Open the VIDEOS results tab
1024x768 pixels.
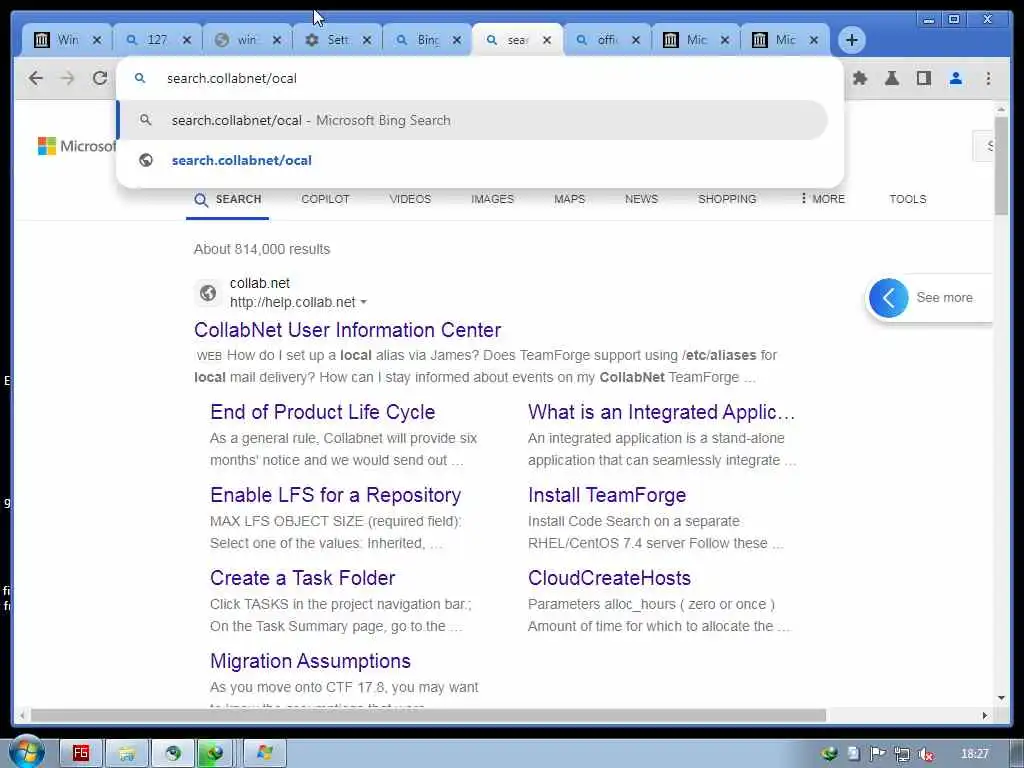pos(410,199)
